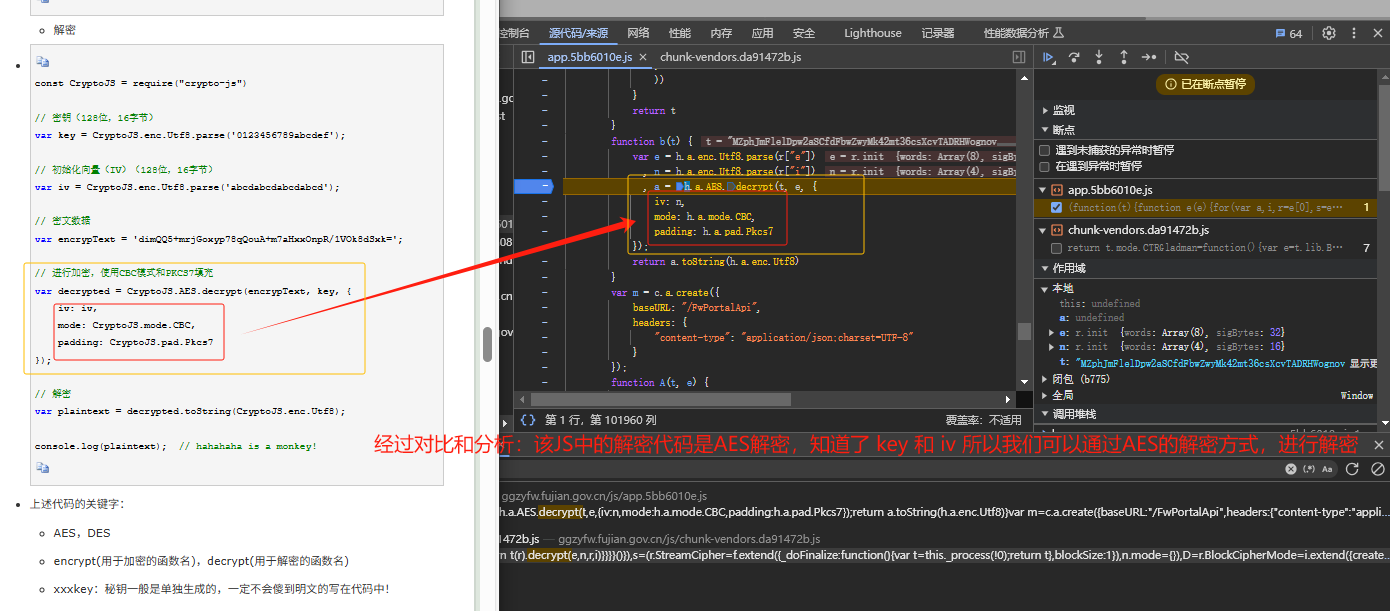Click the code editor vertical scrollbar thumb

[x=1024, y=331]
